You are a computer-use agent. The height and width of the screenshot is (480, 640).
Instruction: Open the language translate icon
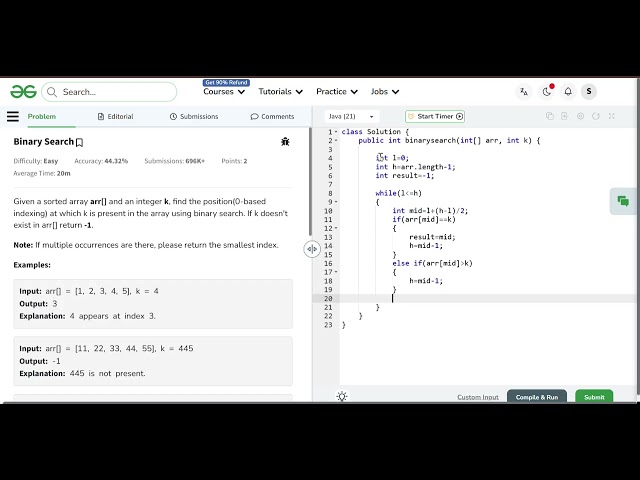pyautogui.click(x=524, y=92)
